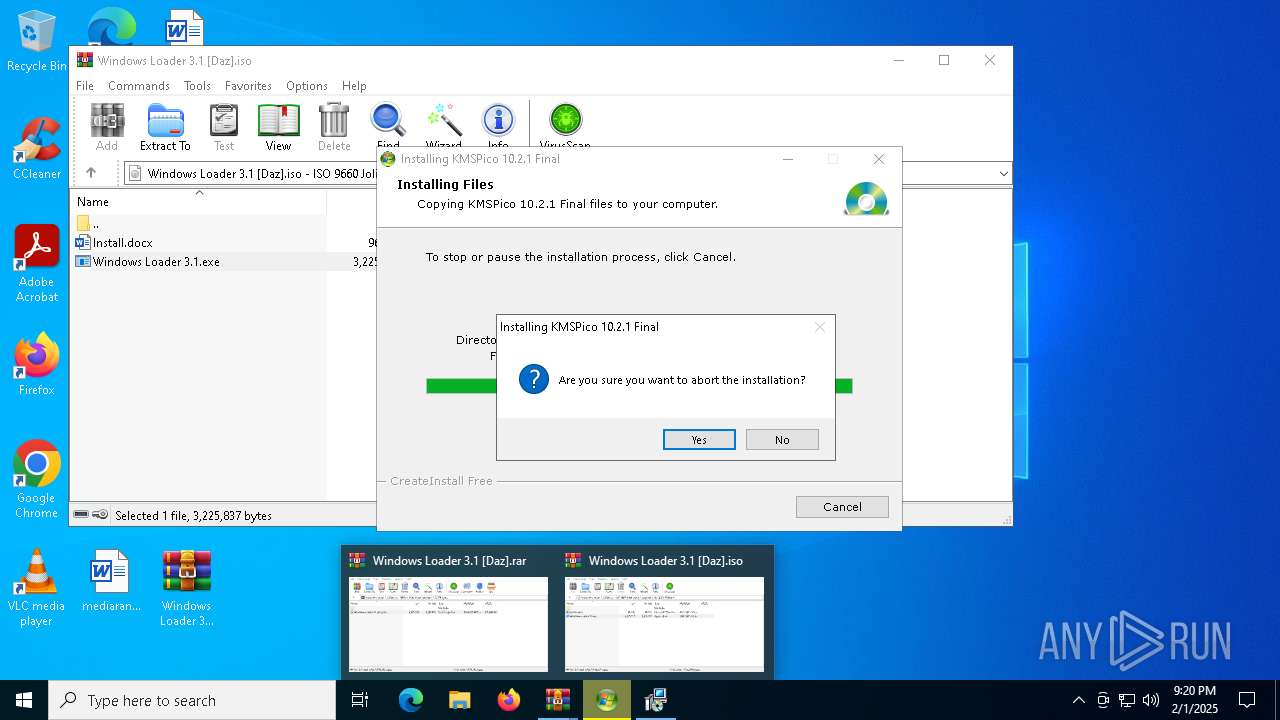Click the taskbar search box
Screen dimensions: 1280x720
click(192, 700)
